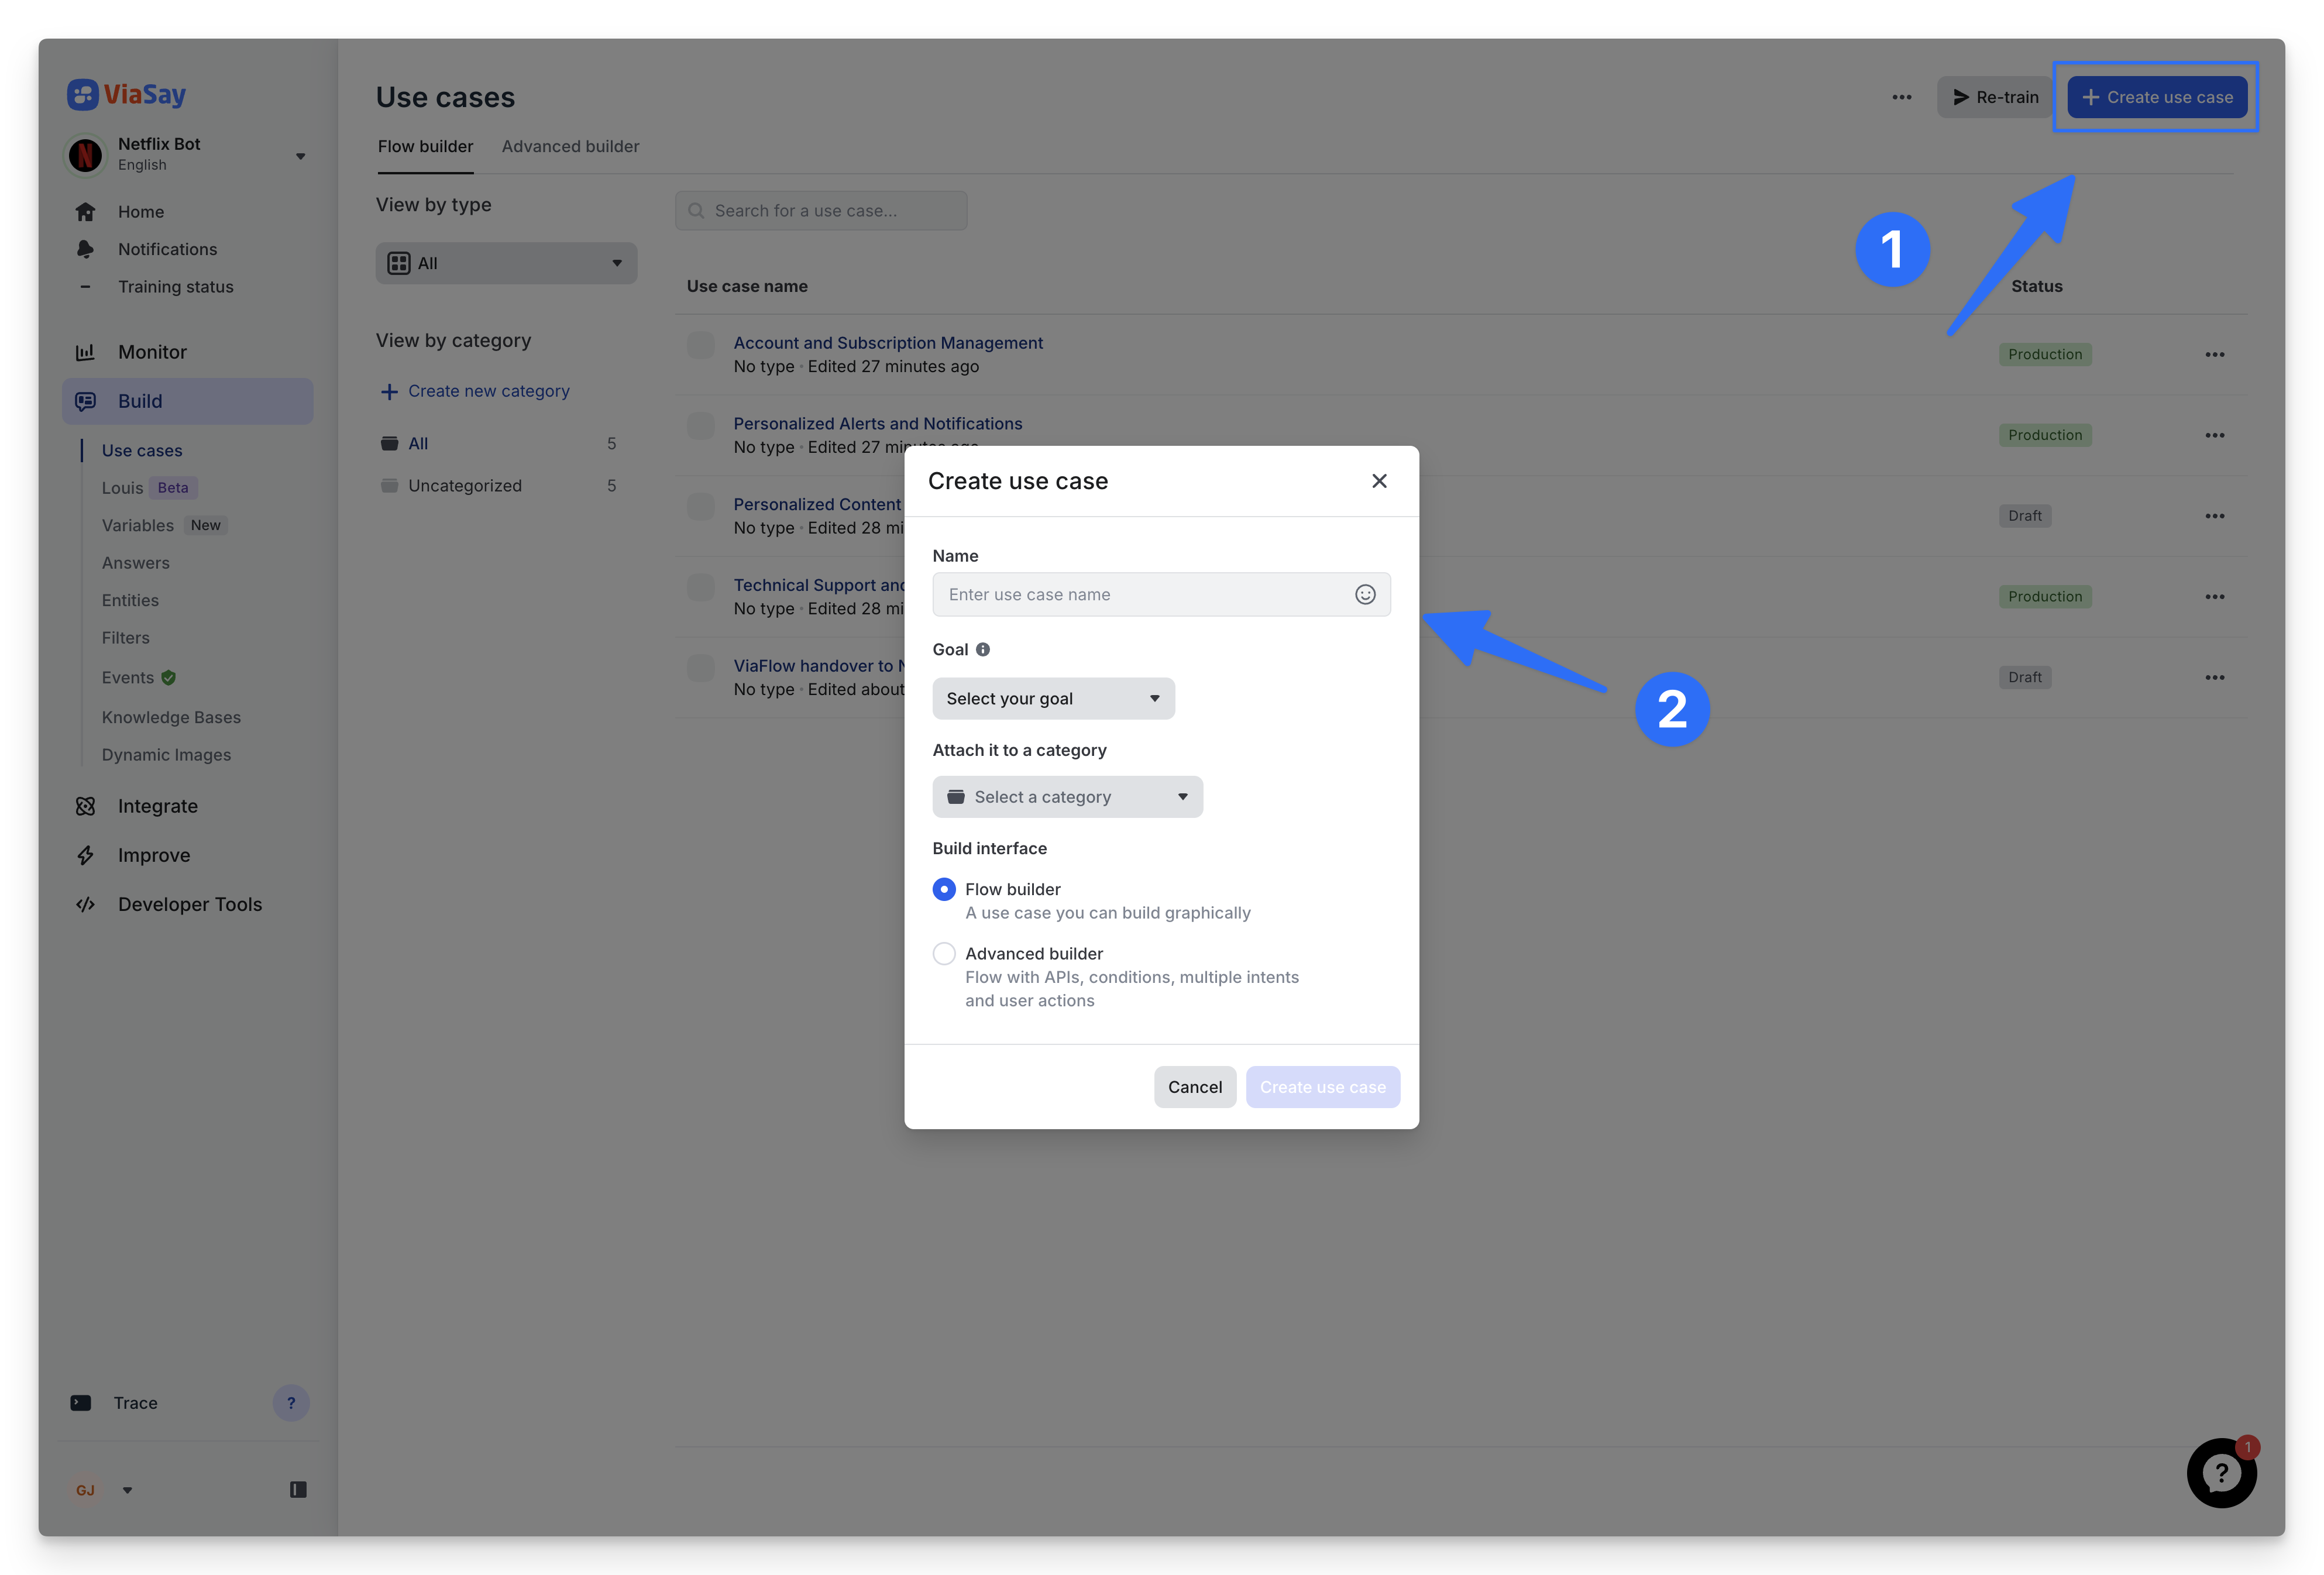Select the Advanced builder radio option
This screenshot has height=1575, width=2324.
943,953
